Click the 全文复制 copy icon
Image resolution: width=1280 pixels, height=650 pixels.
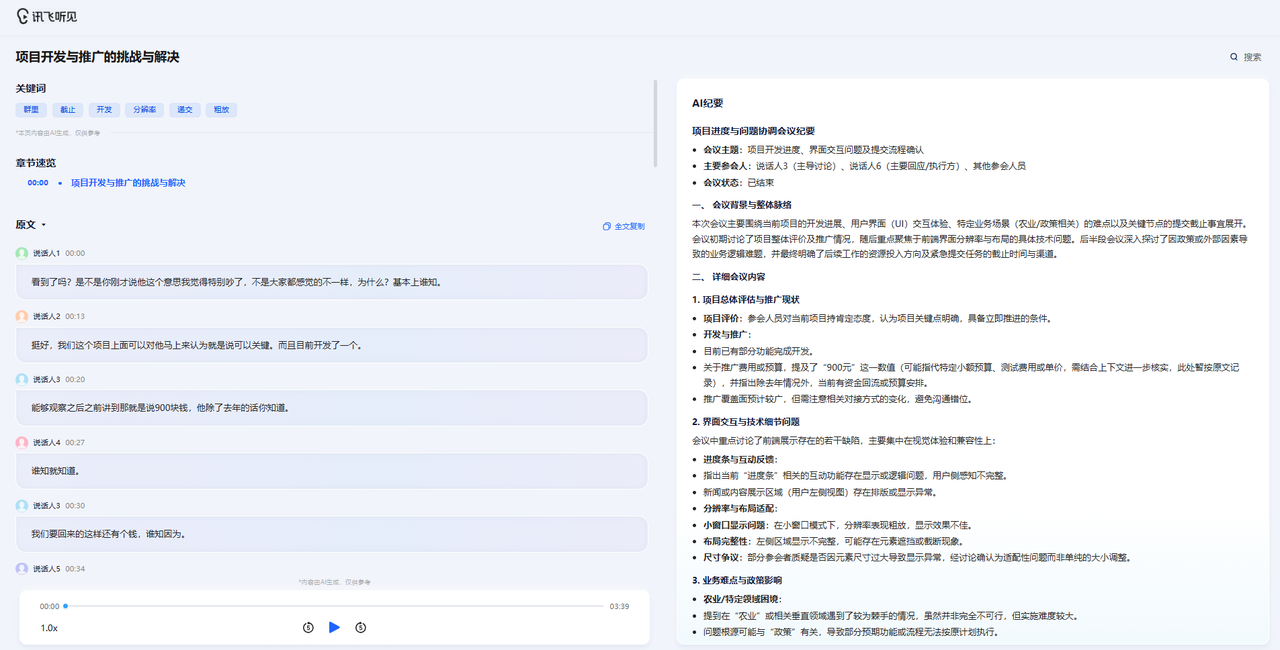[606, 227]
